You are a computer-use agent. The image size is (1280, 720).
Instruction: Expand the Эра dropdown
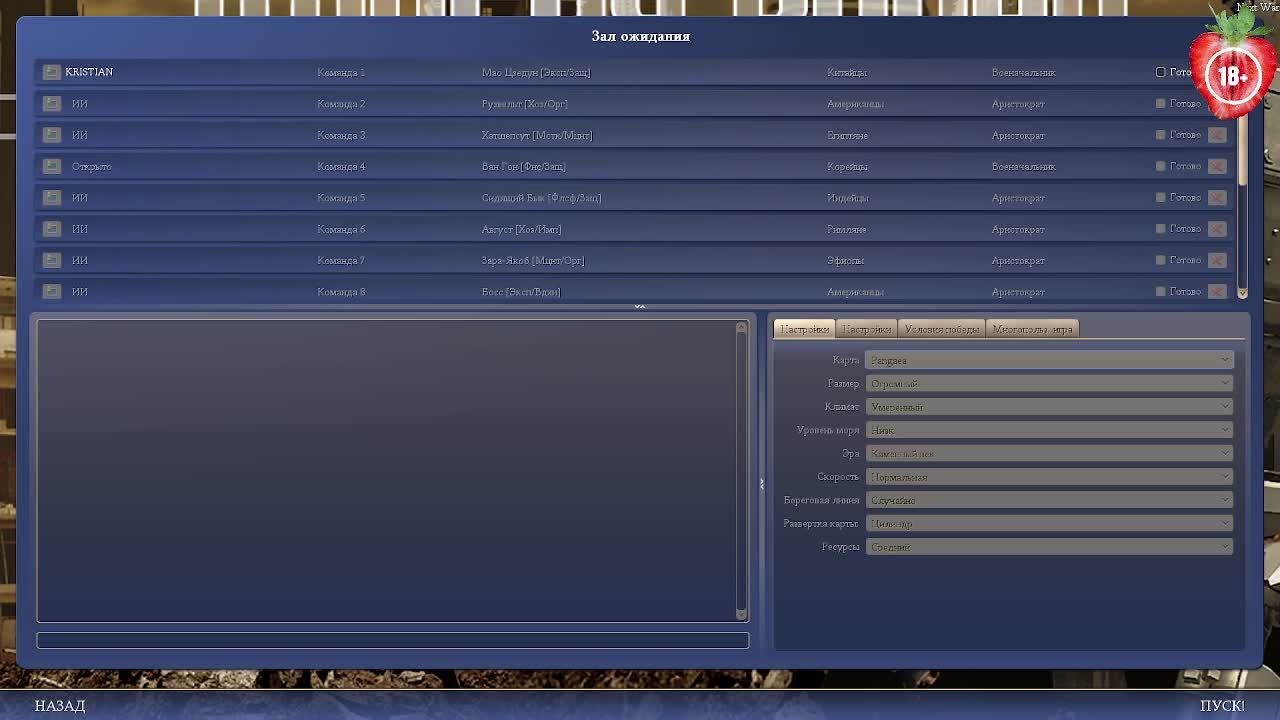[1049, 453]
